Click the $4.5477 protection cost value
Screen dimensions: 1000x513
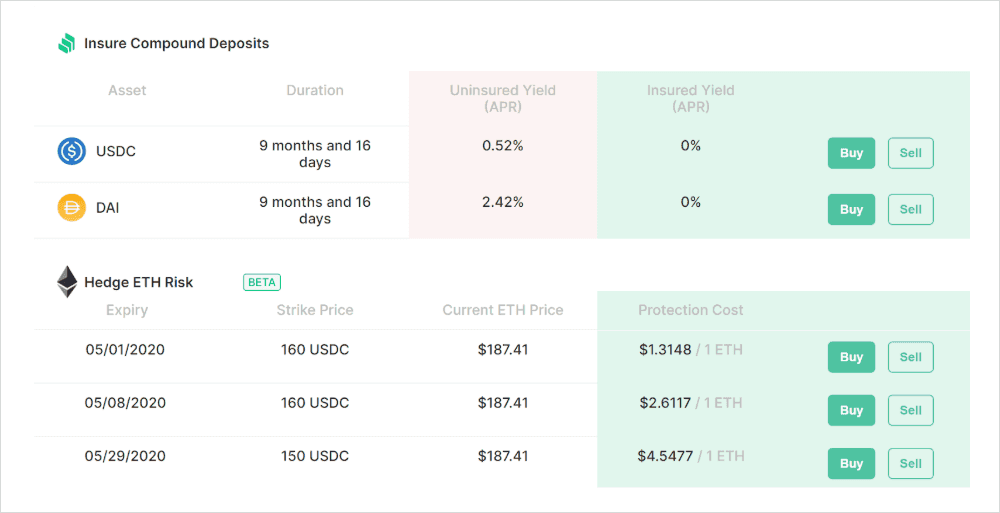665,456
